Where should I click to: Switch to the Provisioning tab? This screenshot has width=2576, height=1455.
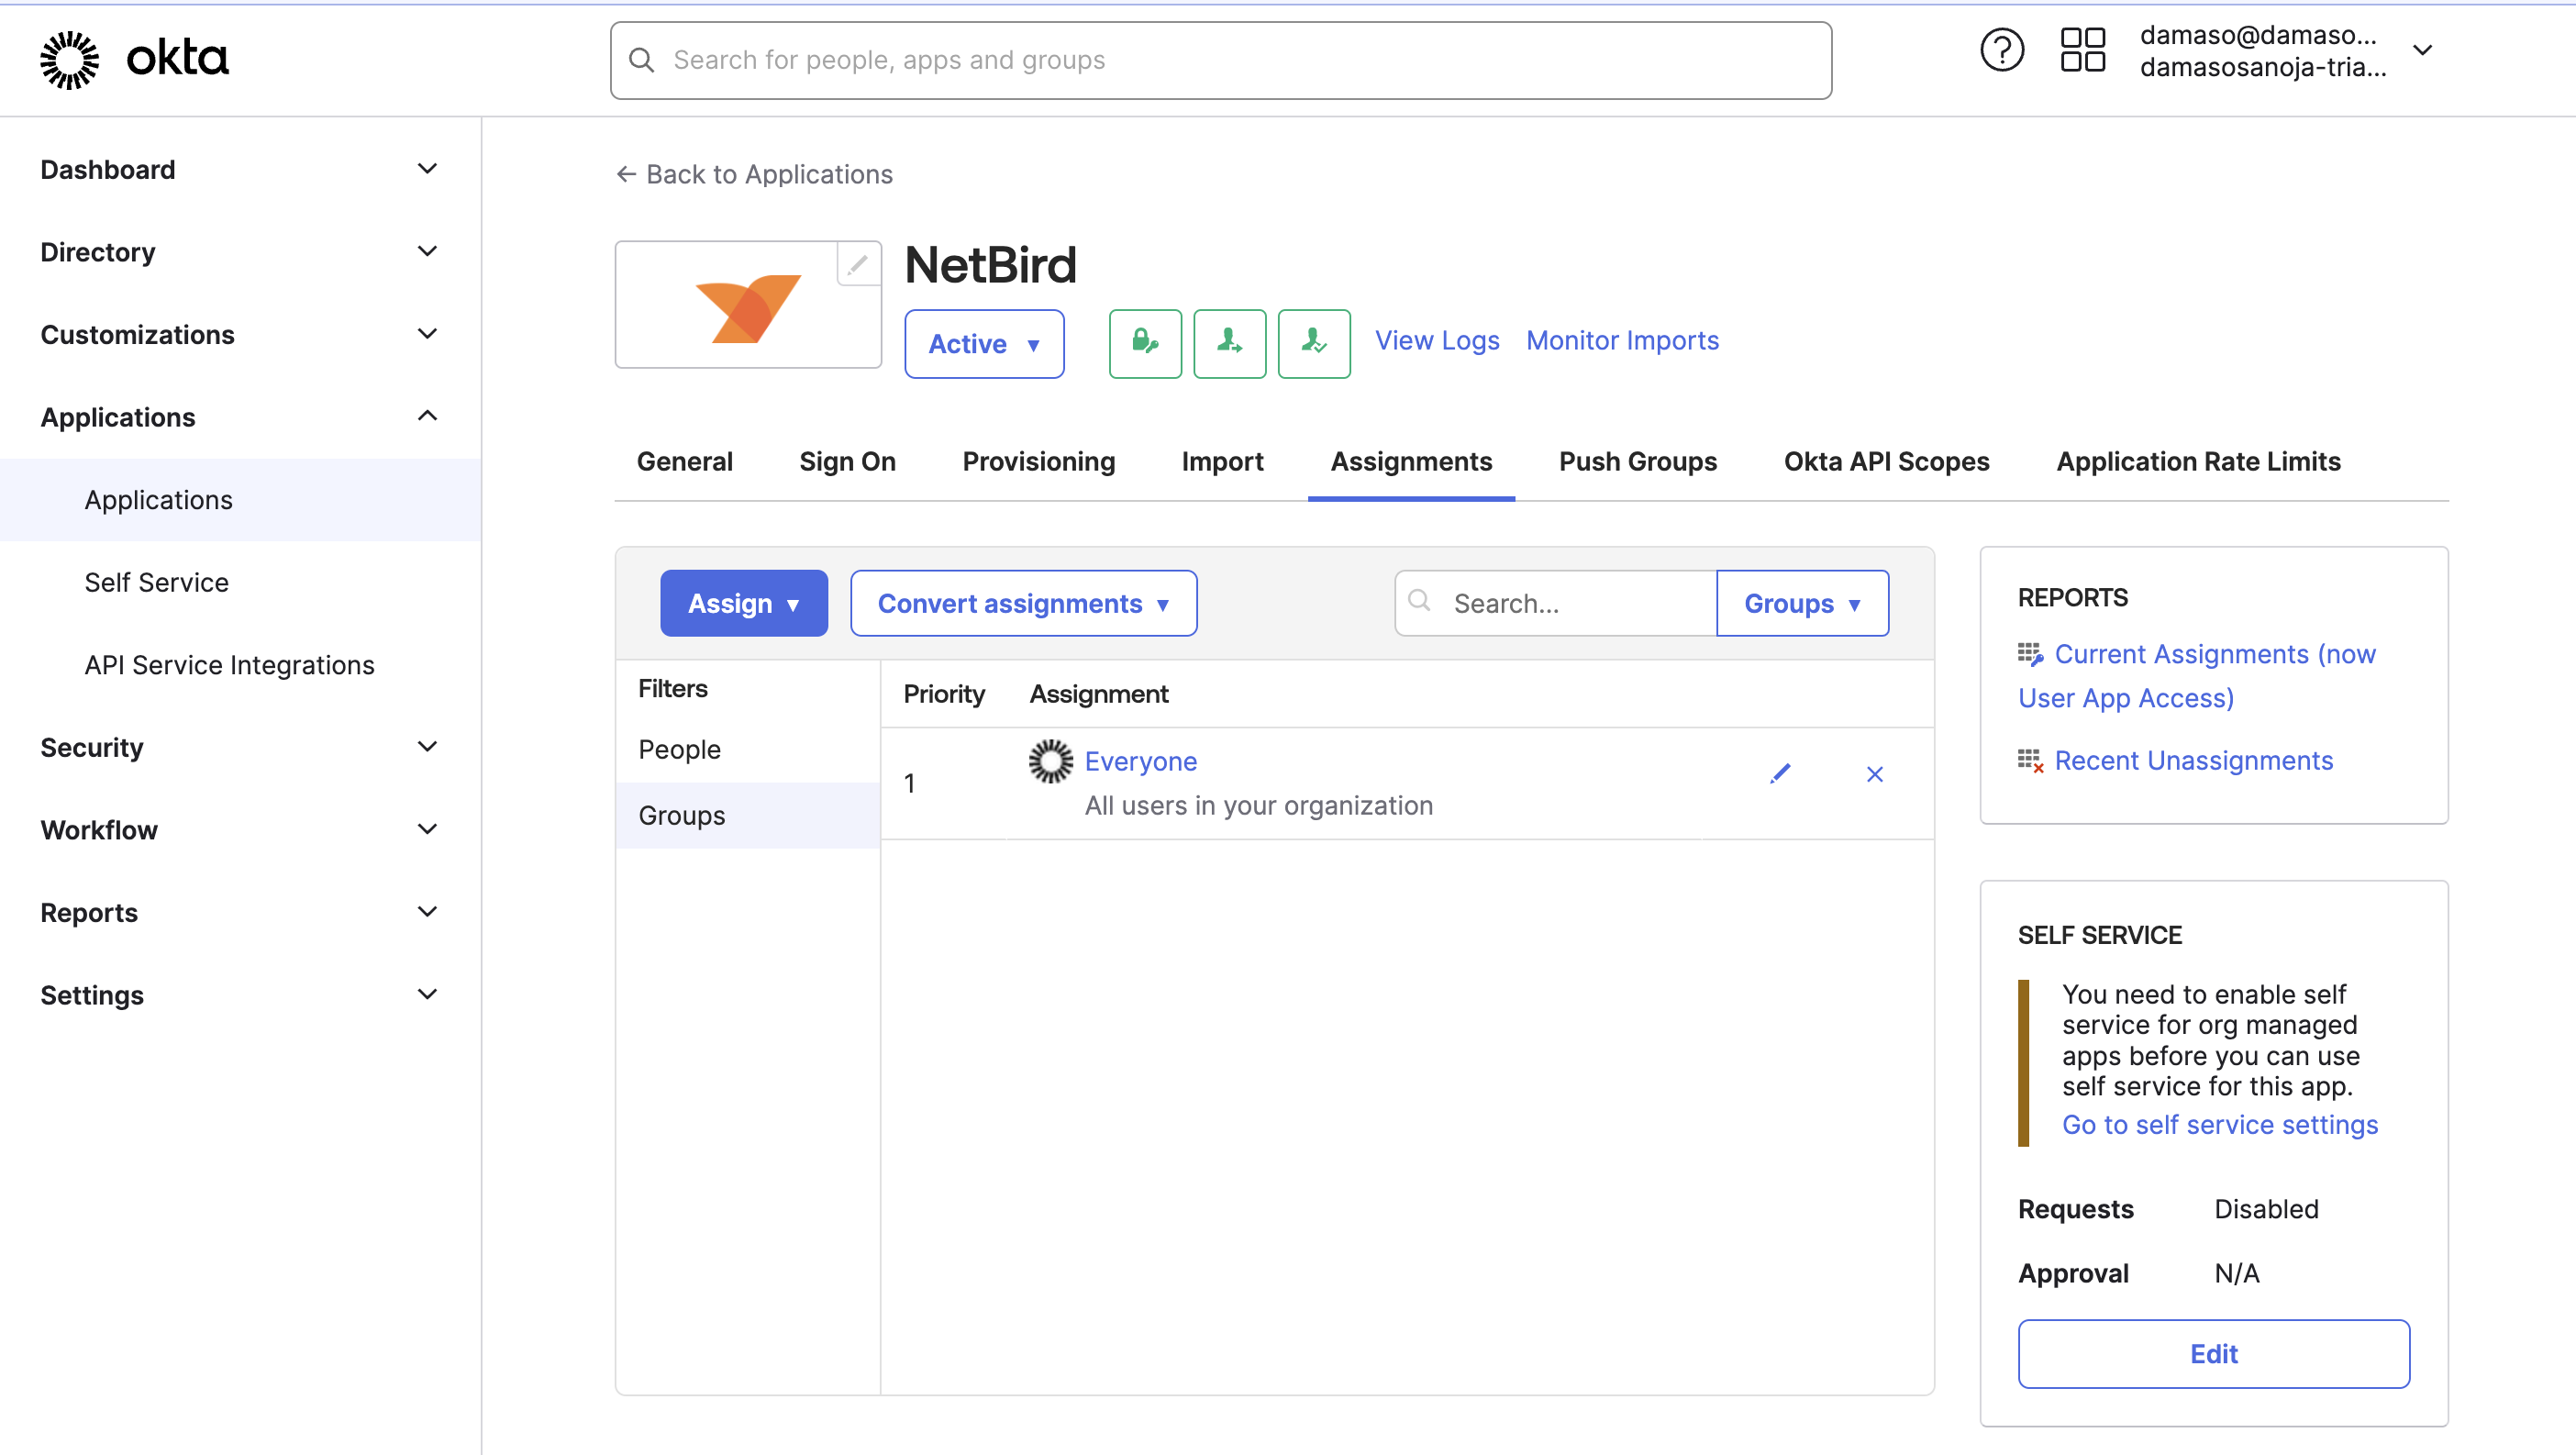pos(1037,461)
